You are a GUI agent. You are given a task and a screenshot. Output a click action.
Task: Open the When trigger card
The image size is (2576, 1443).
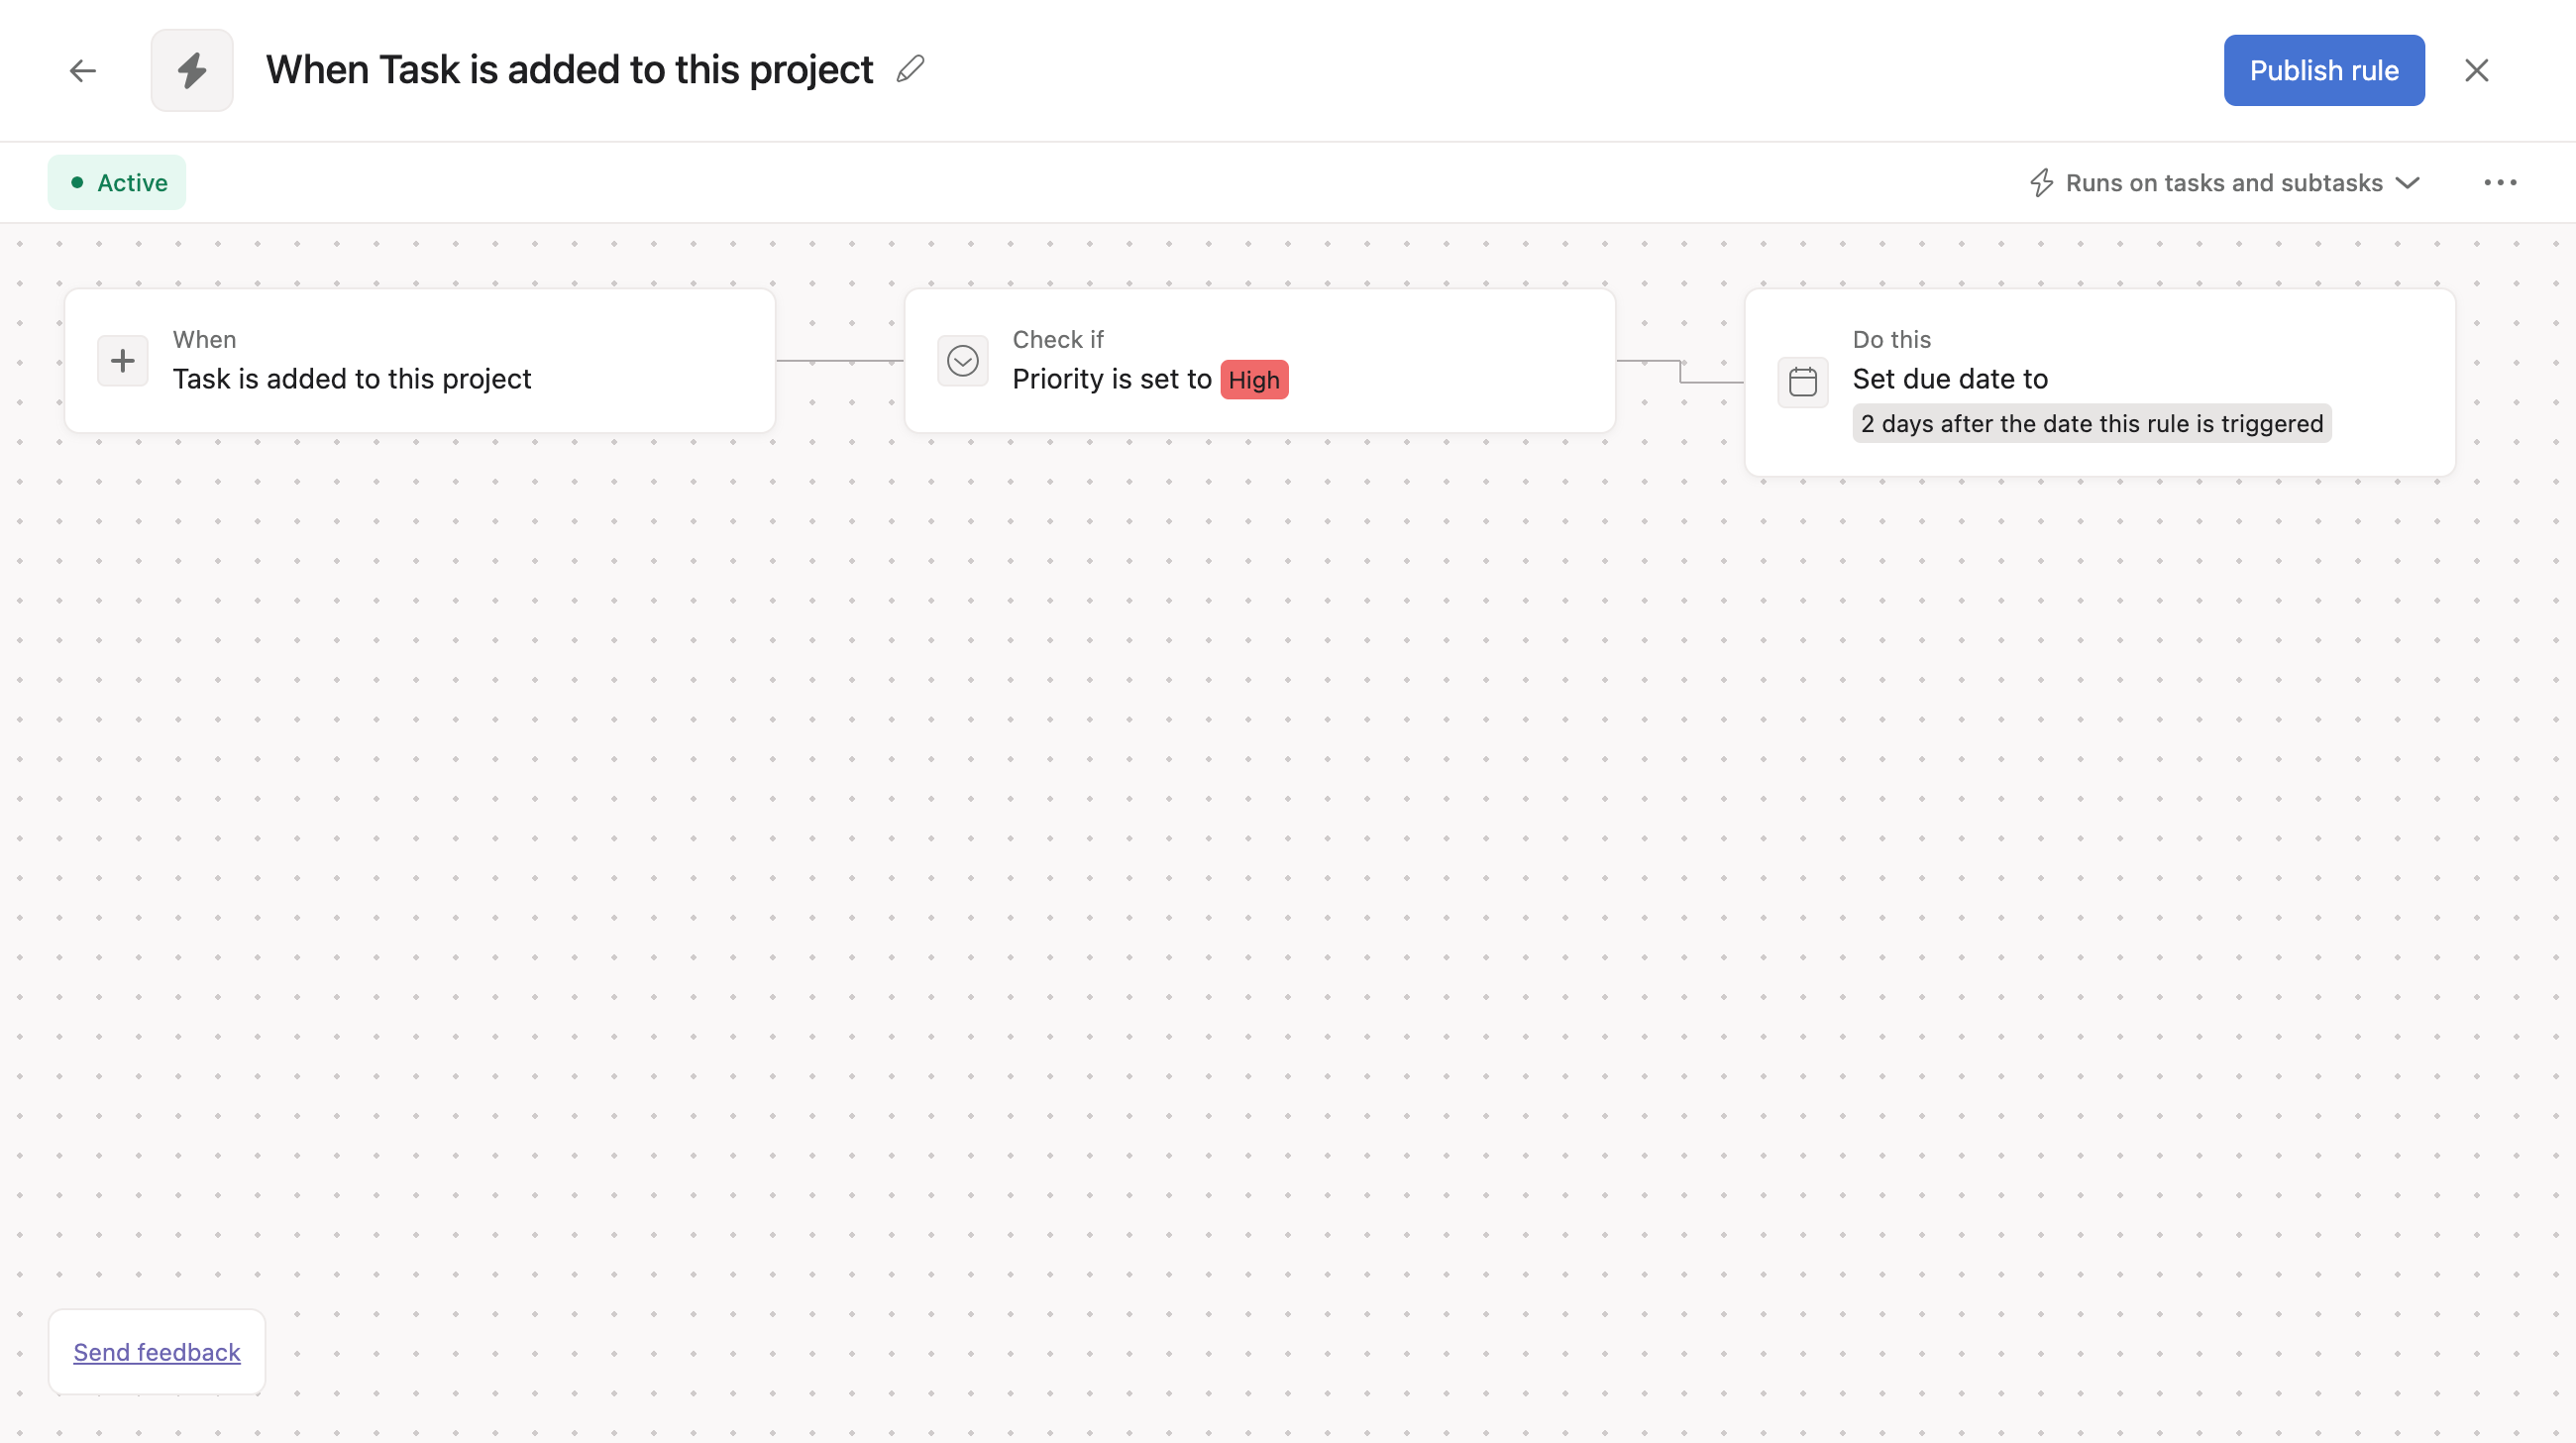[x=420, y=361]
